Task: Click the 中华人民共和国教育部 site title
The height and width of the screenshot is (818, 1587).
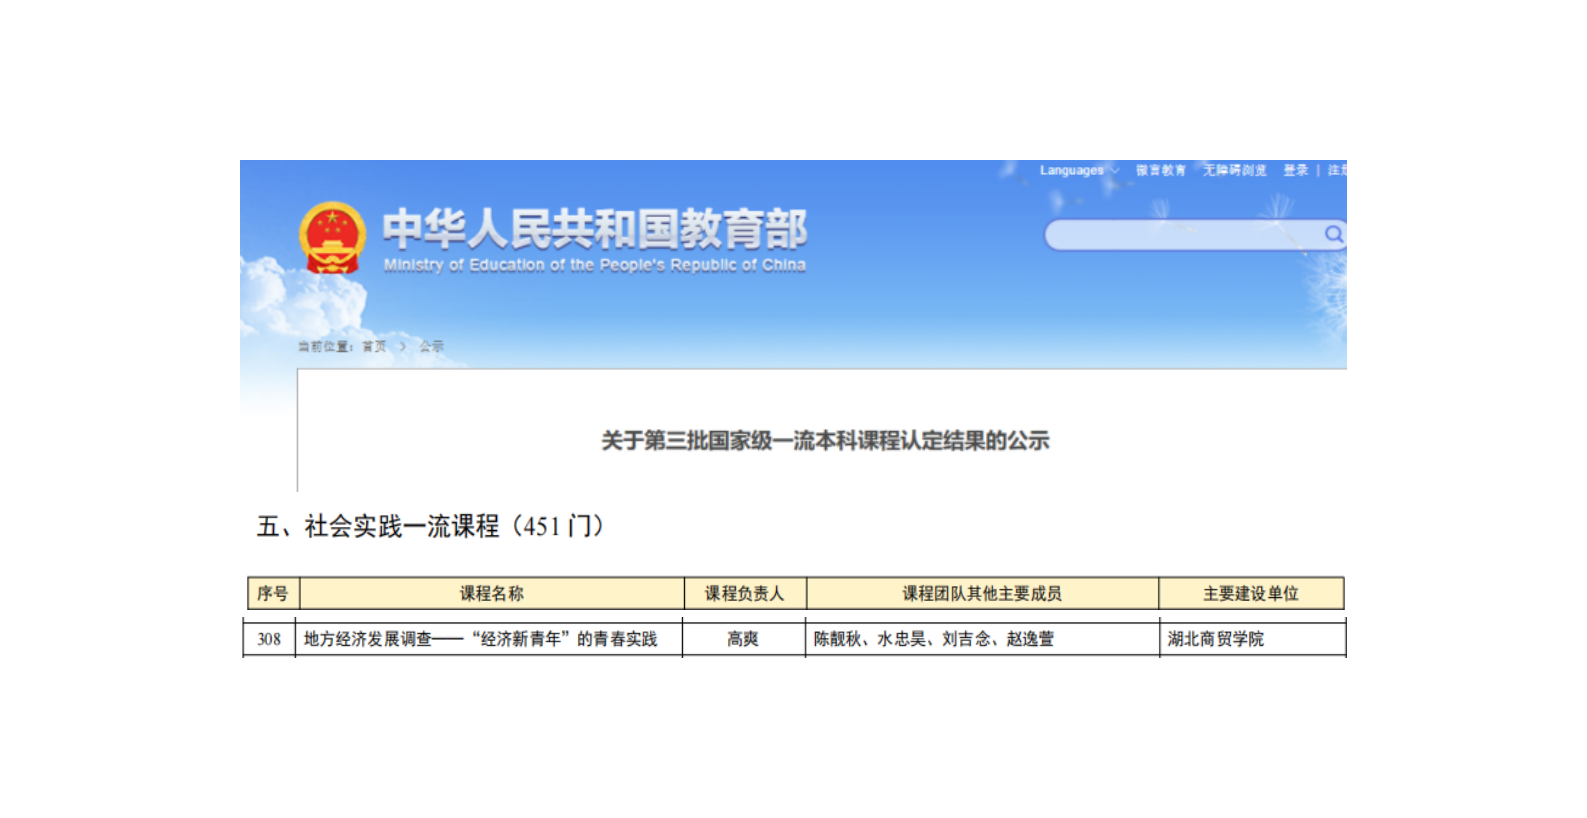Action: [594, 229]
